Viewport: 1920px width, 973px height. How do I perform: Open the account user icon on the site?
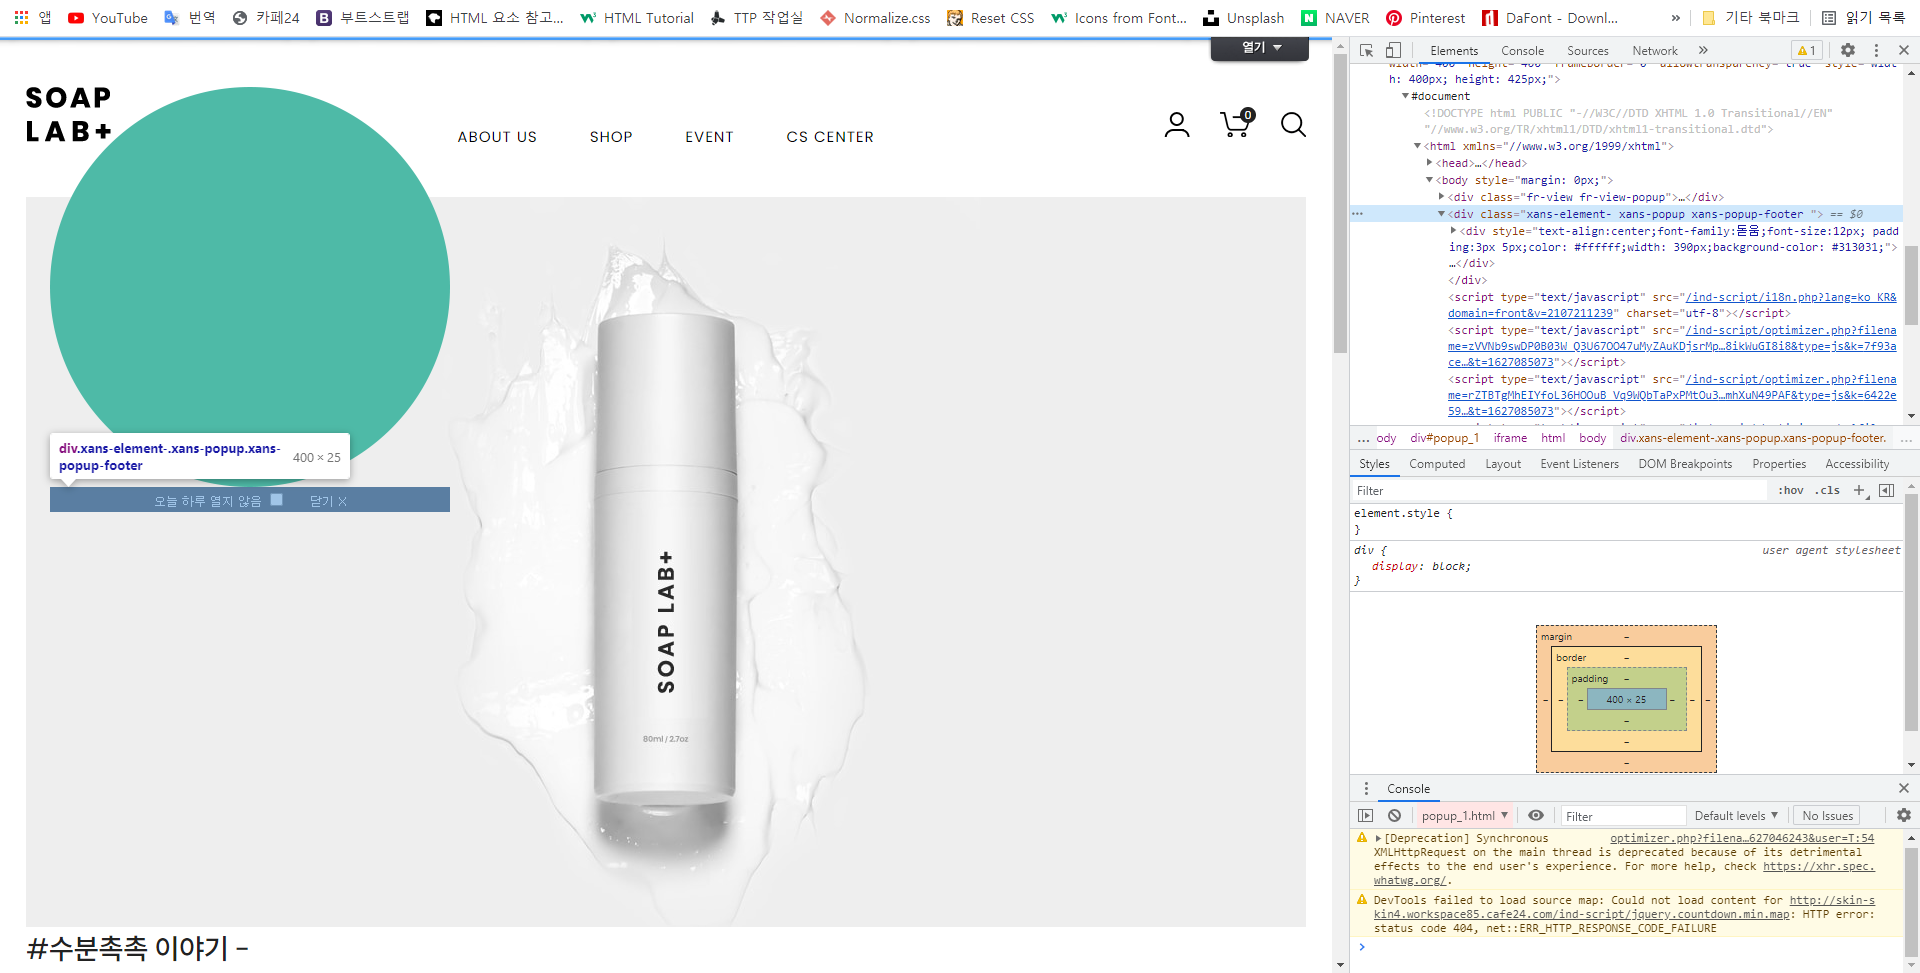pyautogui.click(x=1177, y=125)
